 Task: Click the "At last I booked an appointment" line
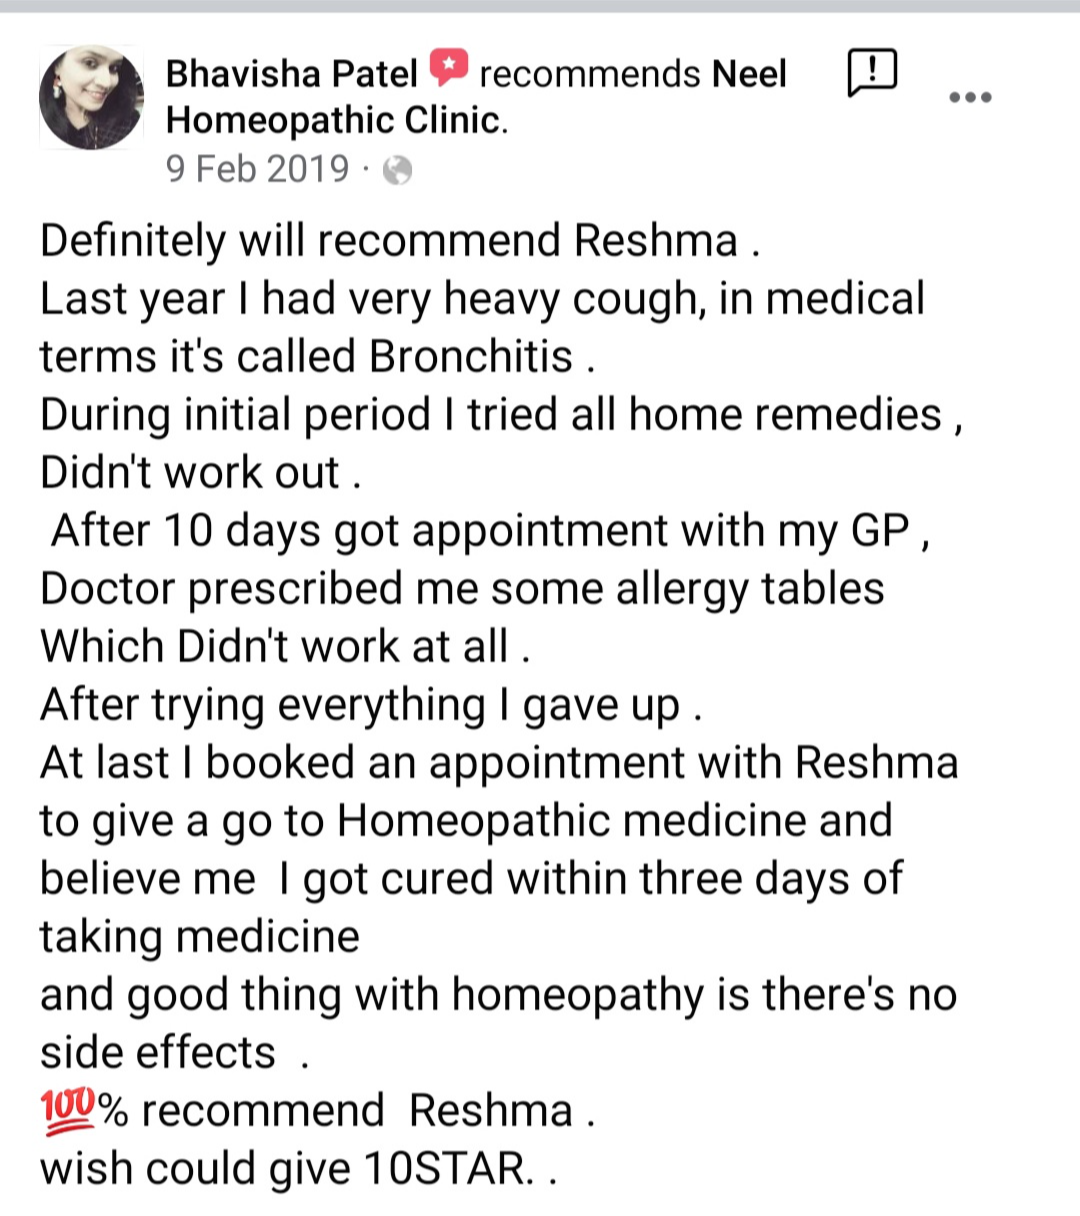498,763
